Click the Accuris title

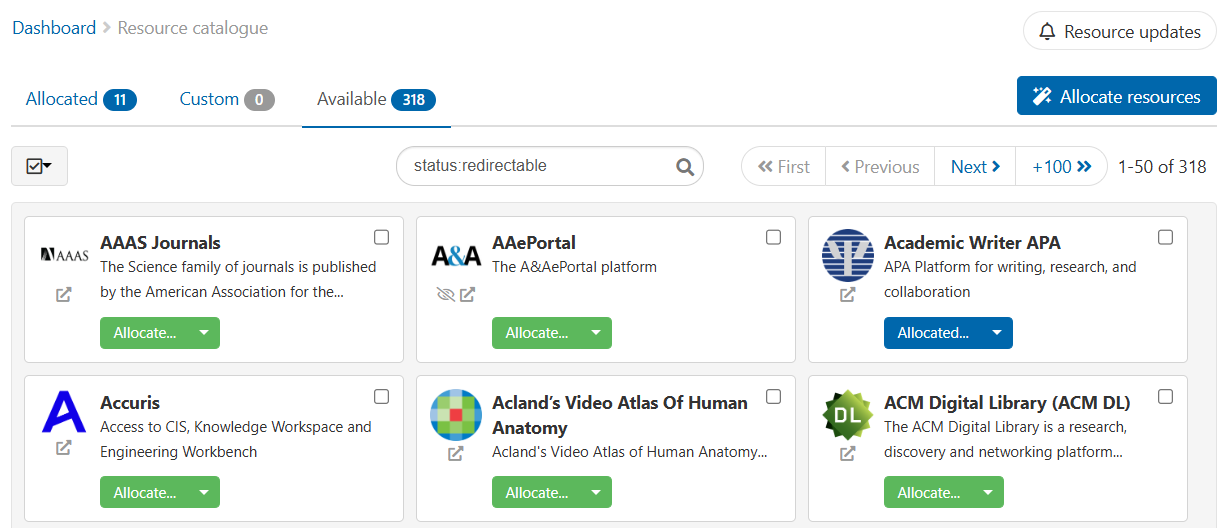pos(130,403)
